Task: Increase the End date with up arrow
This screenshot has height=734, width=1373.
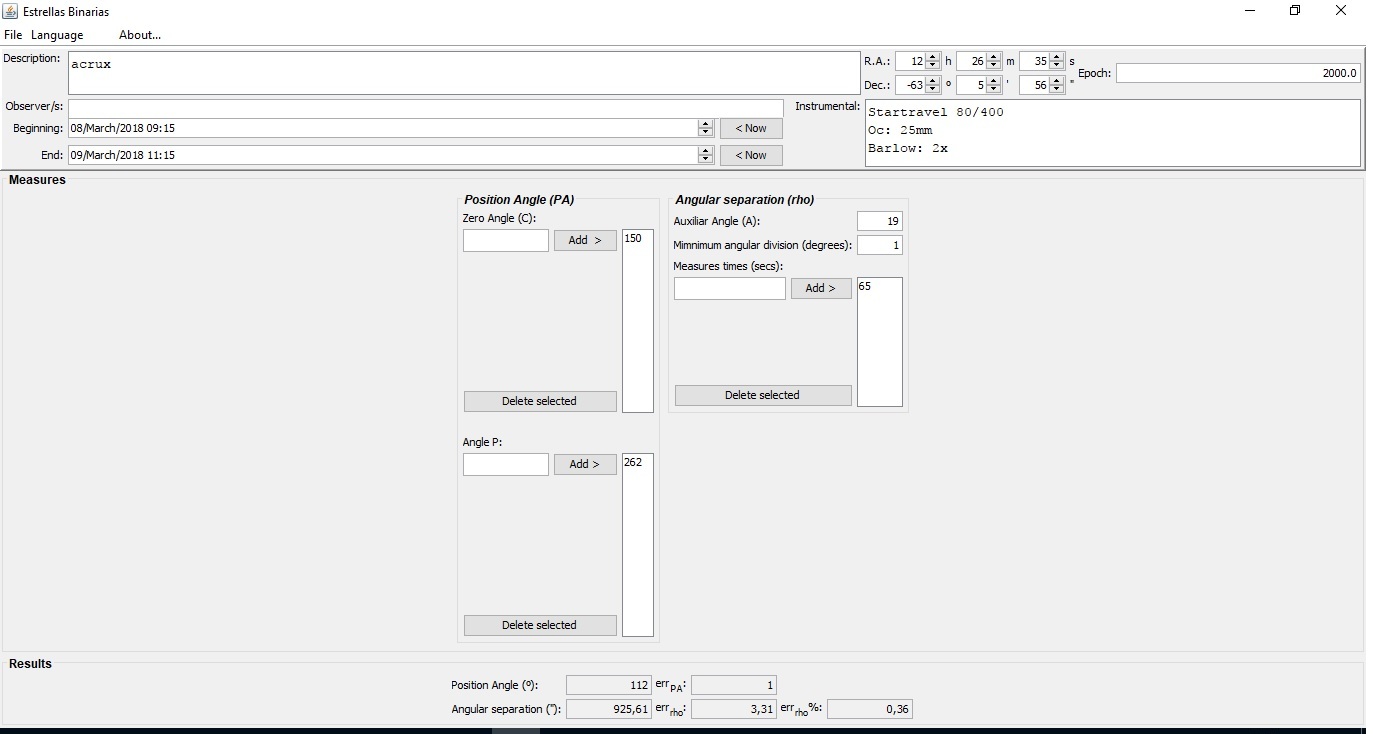Action: (x=706, y=151)
